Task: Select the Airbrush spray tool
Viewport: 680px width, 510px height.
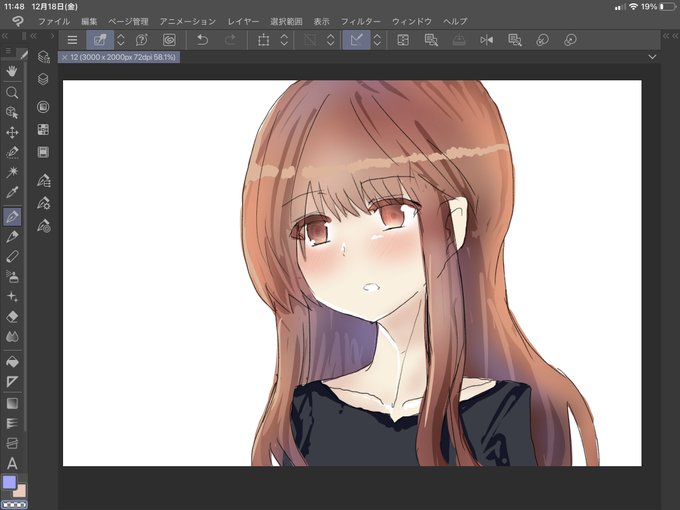Action: (x=12, y=276)
